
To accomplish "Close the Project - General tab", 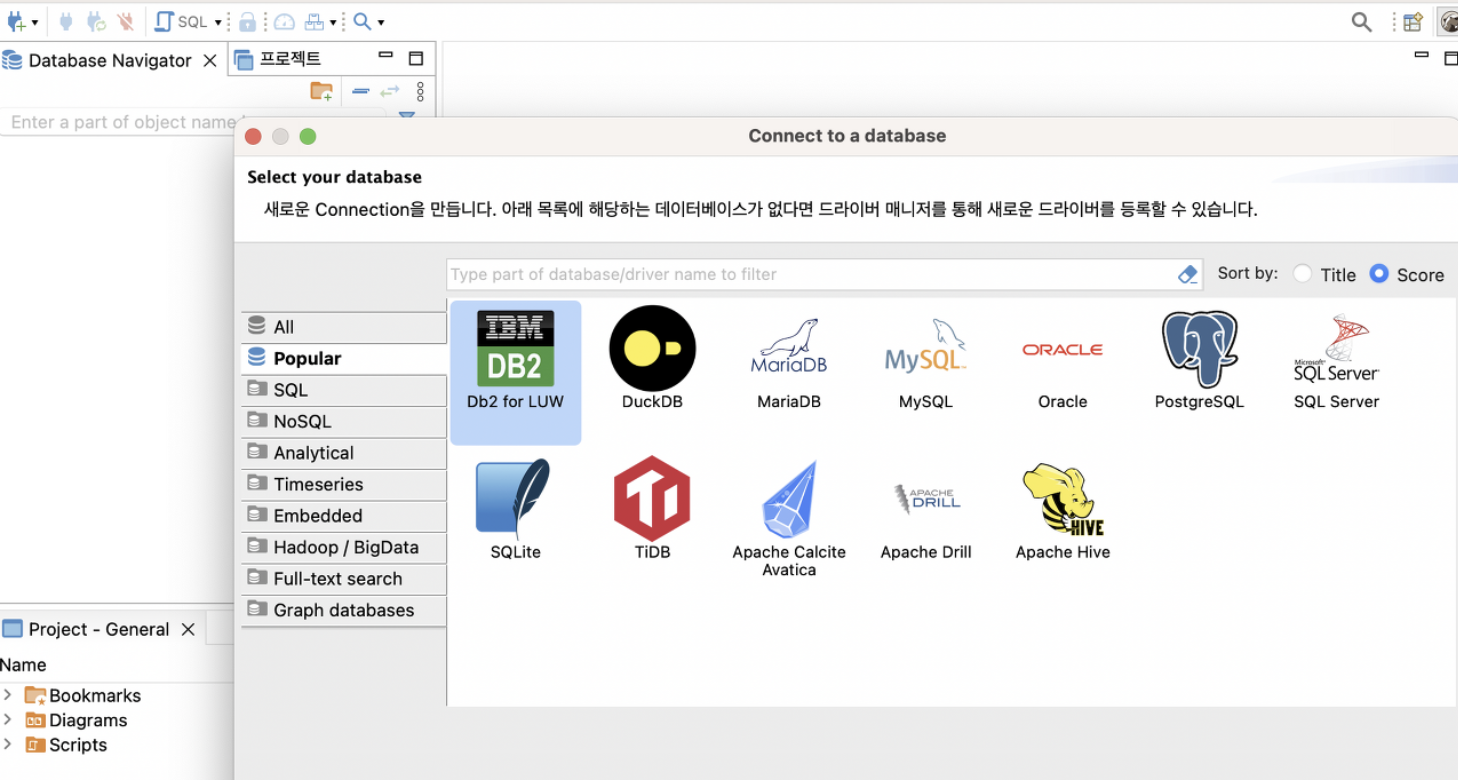I will [x=188, y=630].
